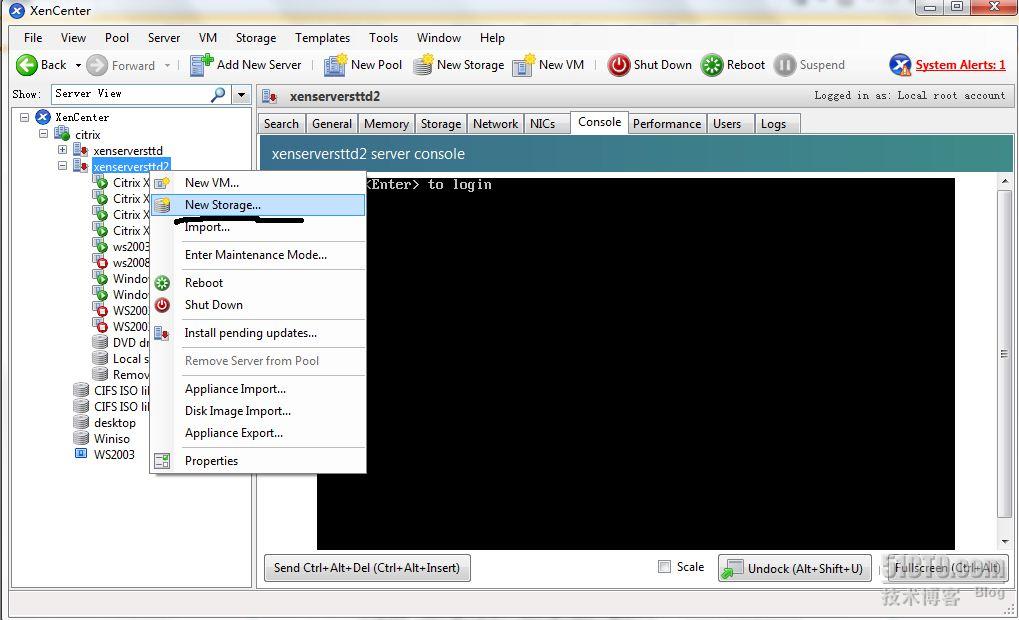Click Send Ctrl+Alt+Del button

[367, 567]
